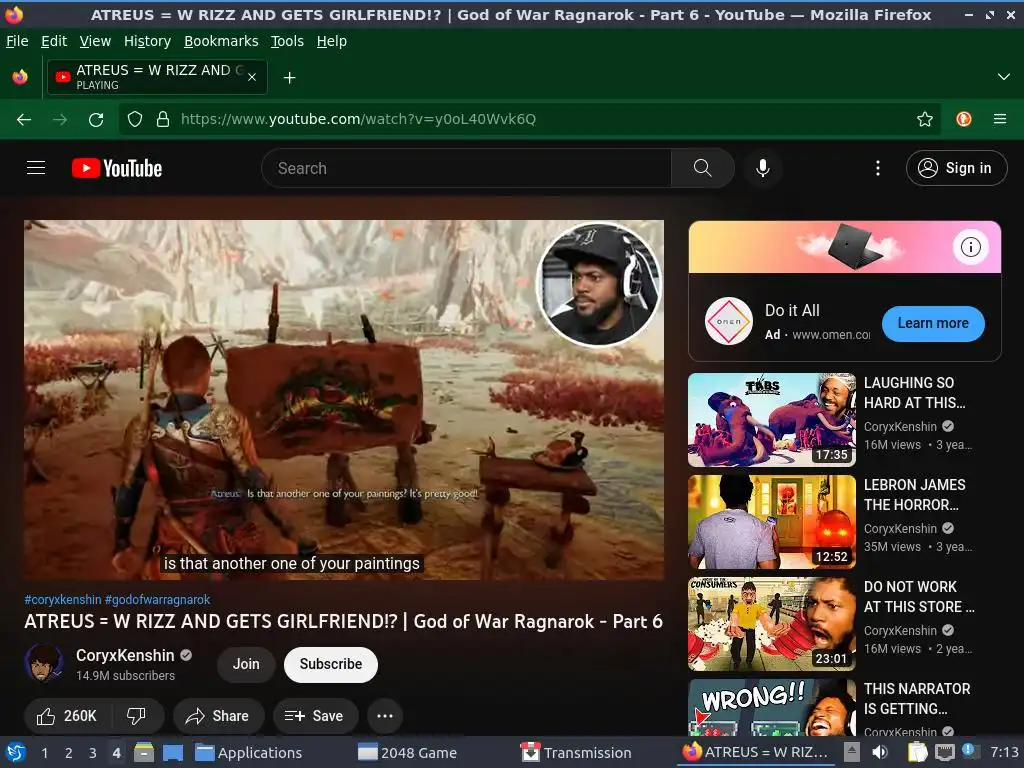Click the YouTube logo
The height and width of the screenshot is (768, 1024).
click(117, 168)
